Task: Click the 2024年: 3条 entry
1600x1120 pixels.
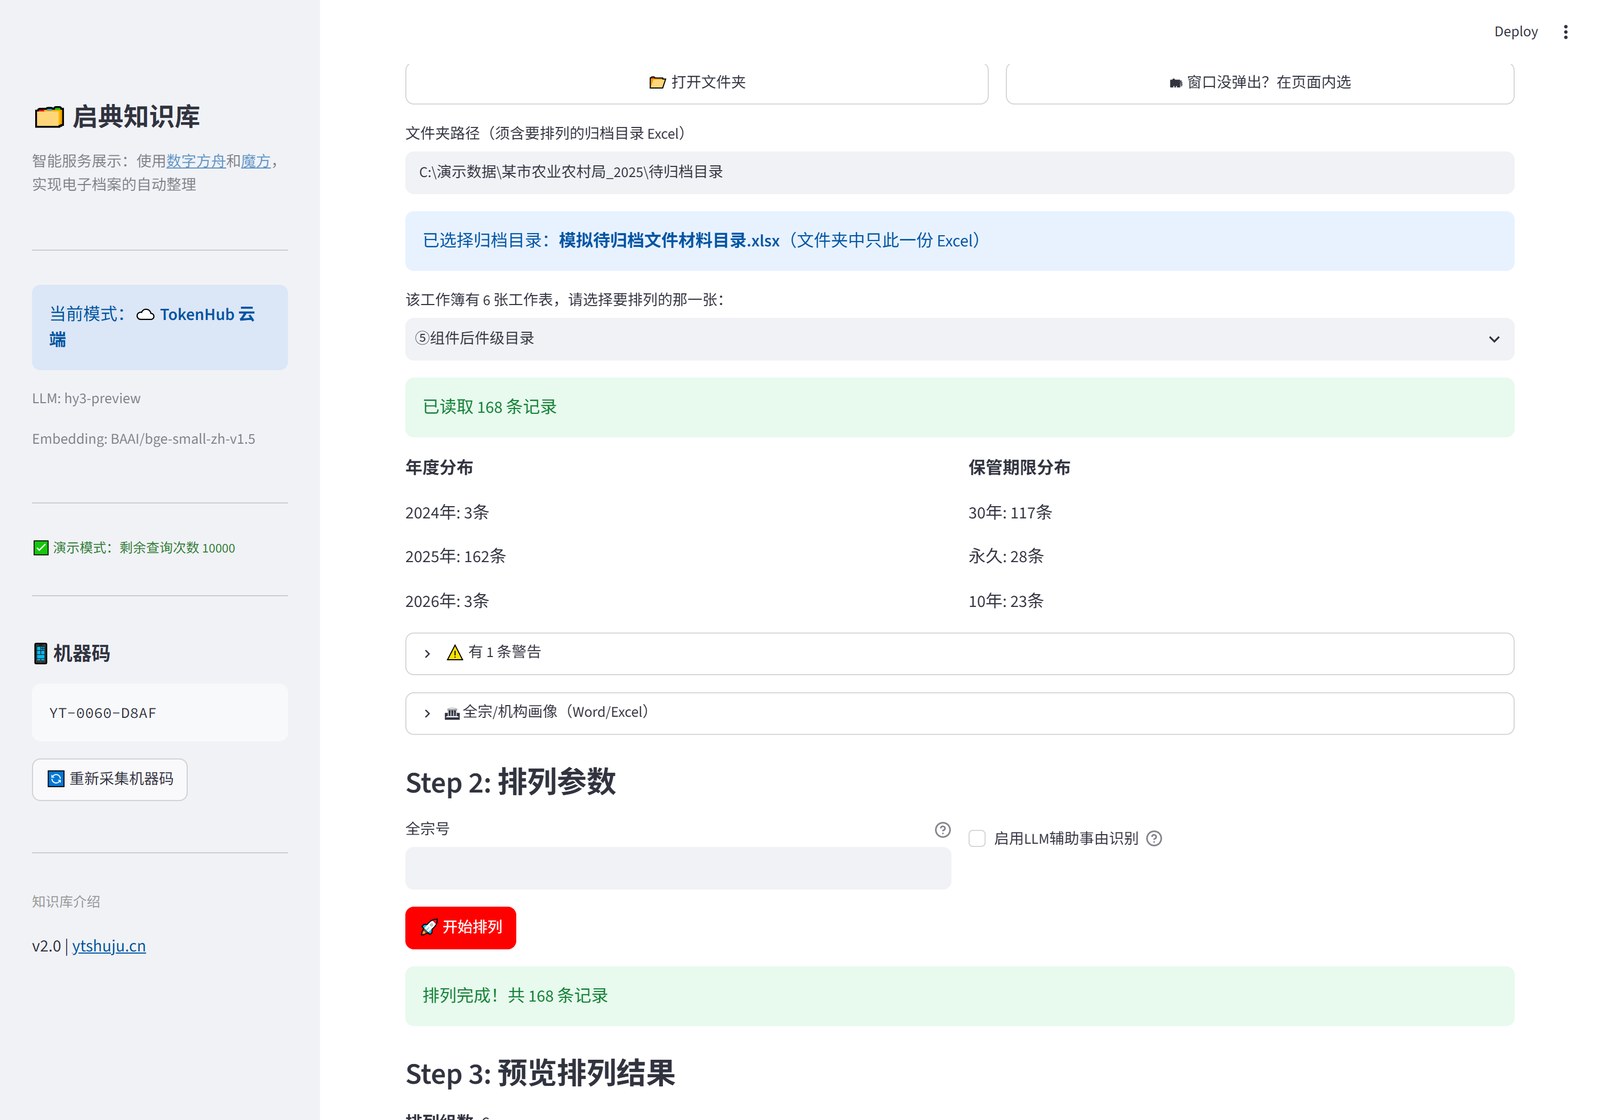Action: point(447,513)
